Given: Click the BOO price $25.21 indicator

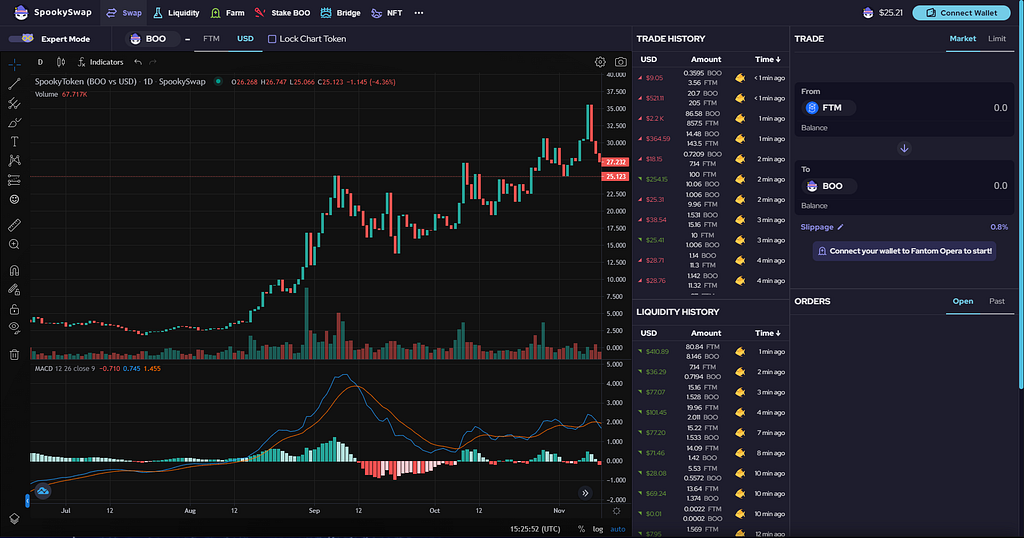Looking at the screenshot, I should tap(883, 12).
